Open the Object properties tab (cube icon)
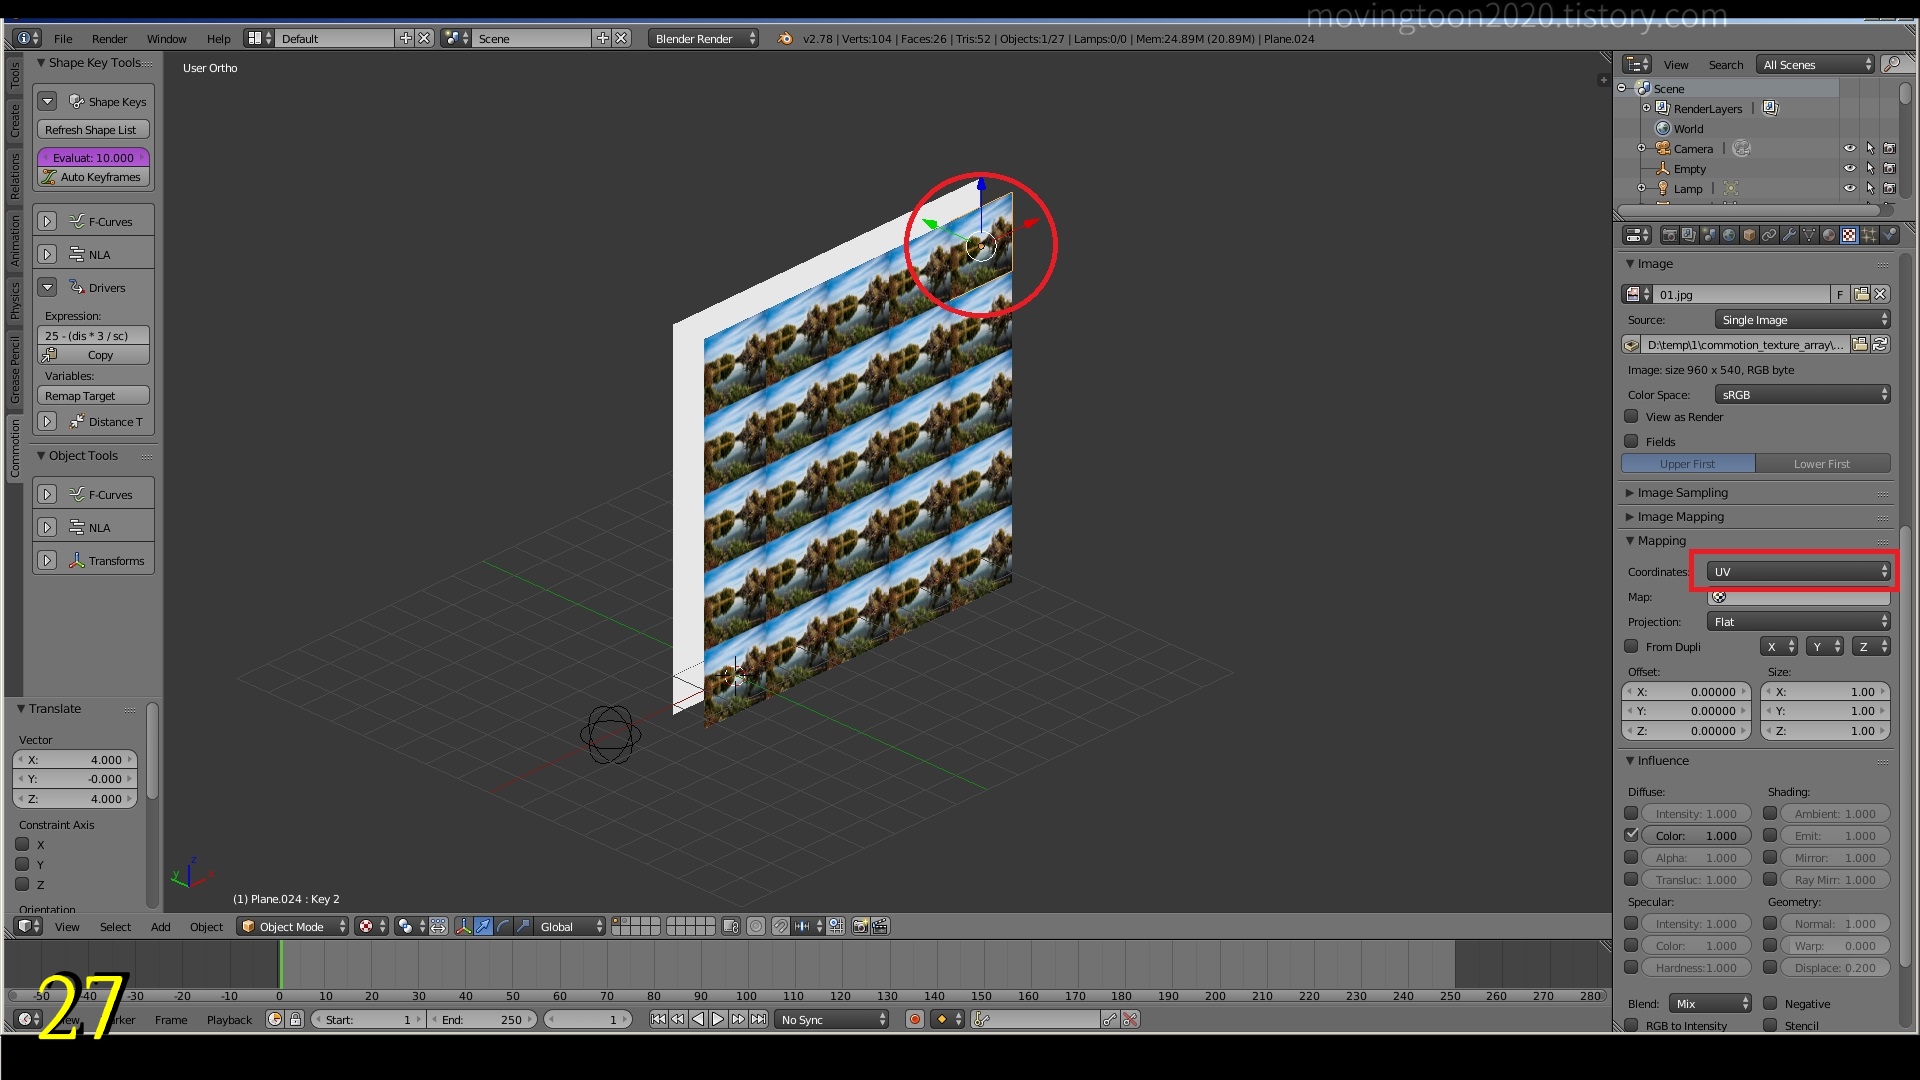Screen dimensions: 1920x1080 point(1749,235)
